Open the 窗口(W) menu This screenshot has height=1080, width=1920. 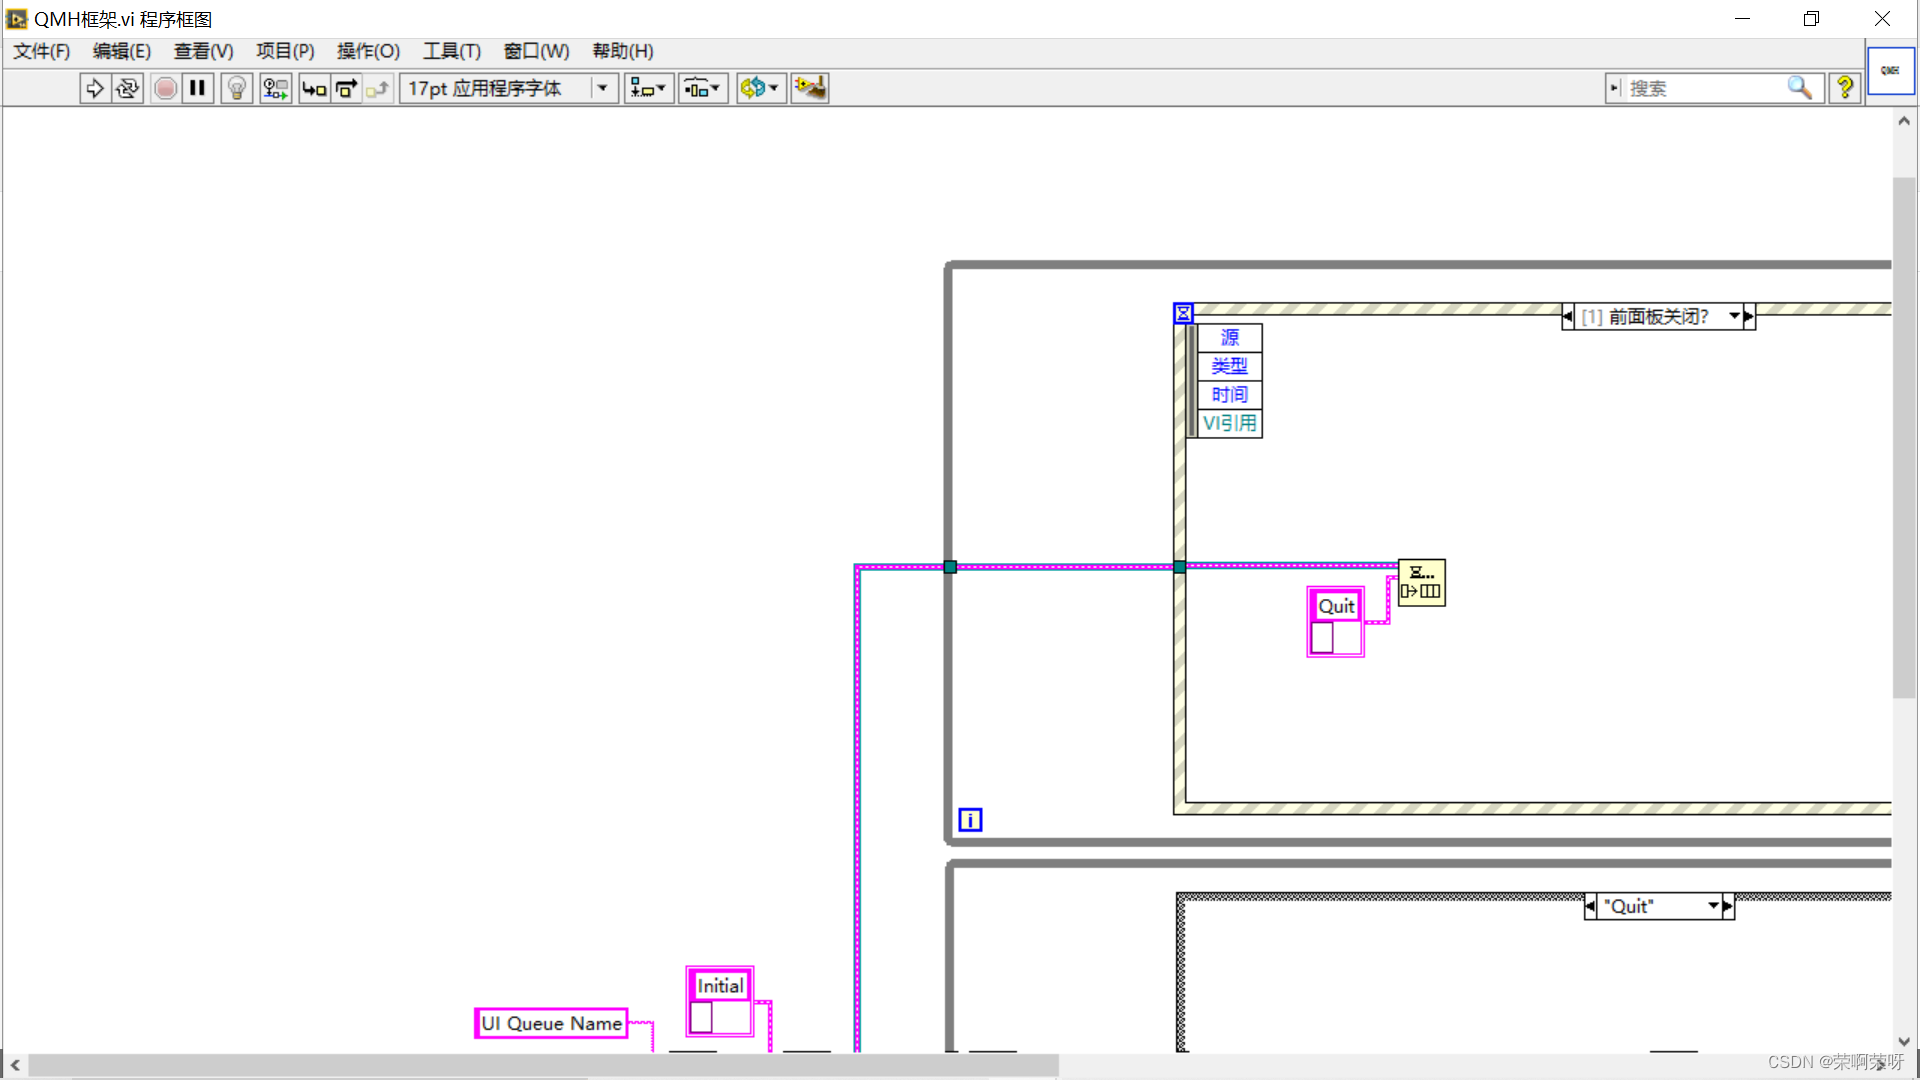pos(536,51)
